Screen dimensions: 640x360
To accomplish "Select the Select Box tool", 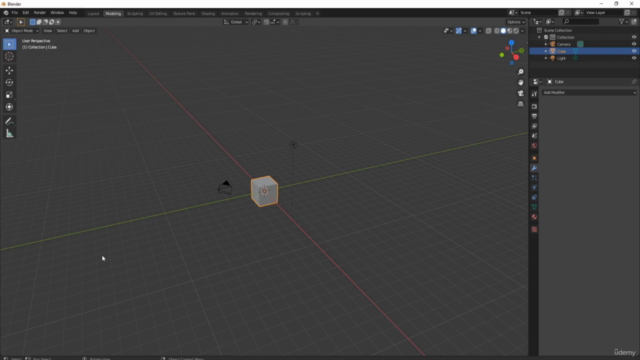I will coord(9,44).
